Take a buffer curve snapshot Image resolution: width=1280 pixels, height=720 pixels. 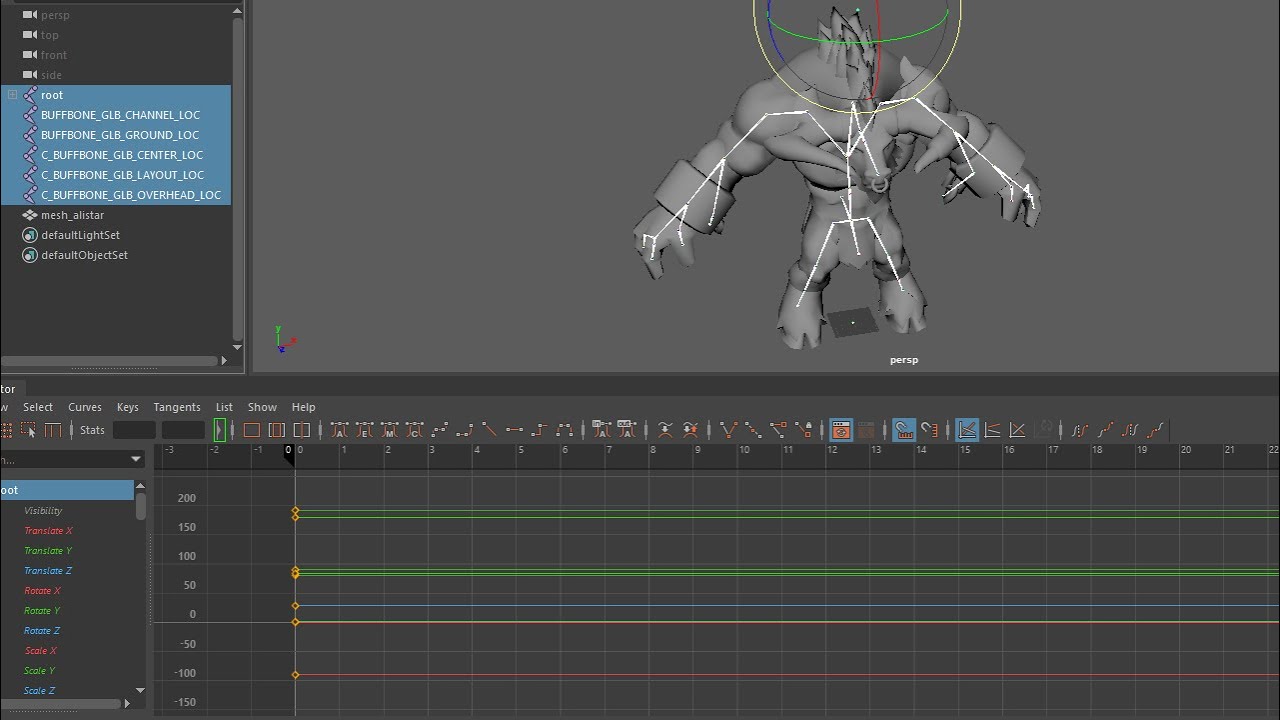tap(665, 430)
